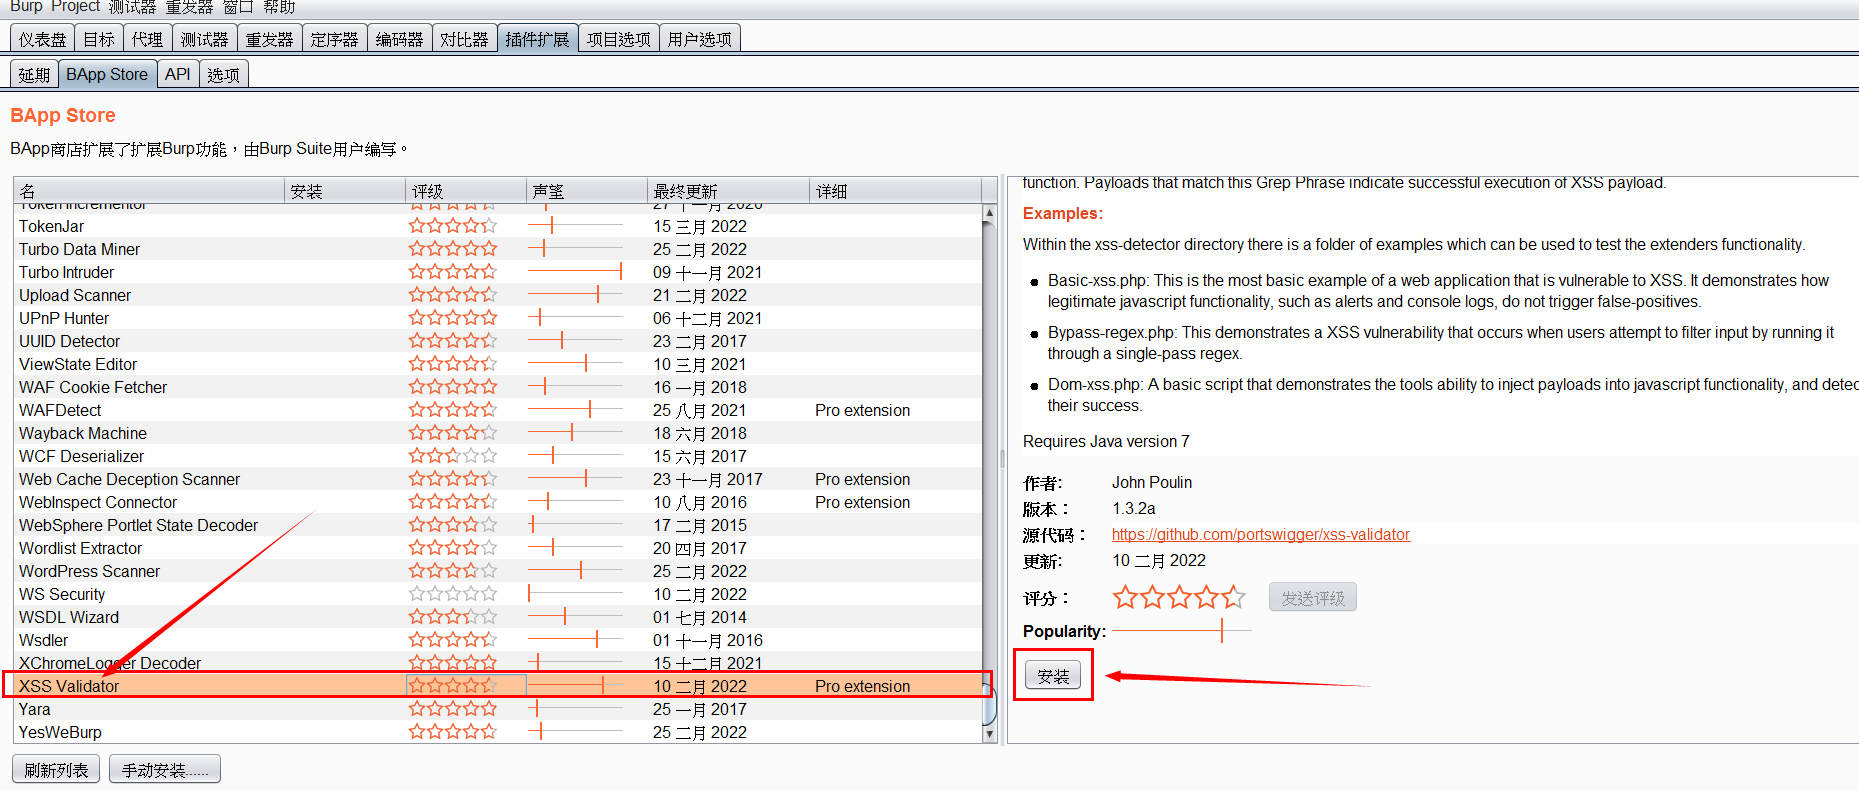The height and width of the screenshot is (791, 1859).
Task: Select the WordPress Scanner row
Action: click(x=498, y=571)
